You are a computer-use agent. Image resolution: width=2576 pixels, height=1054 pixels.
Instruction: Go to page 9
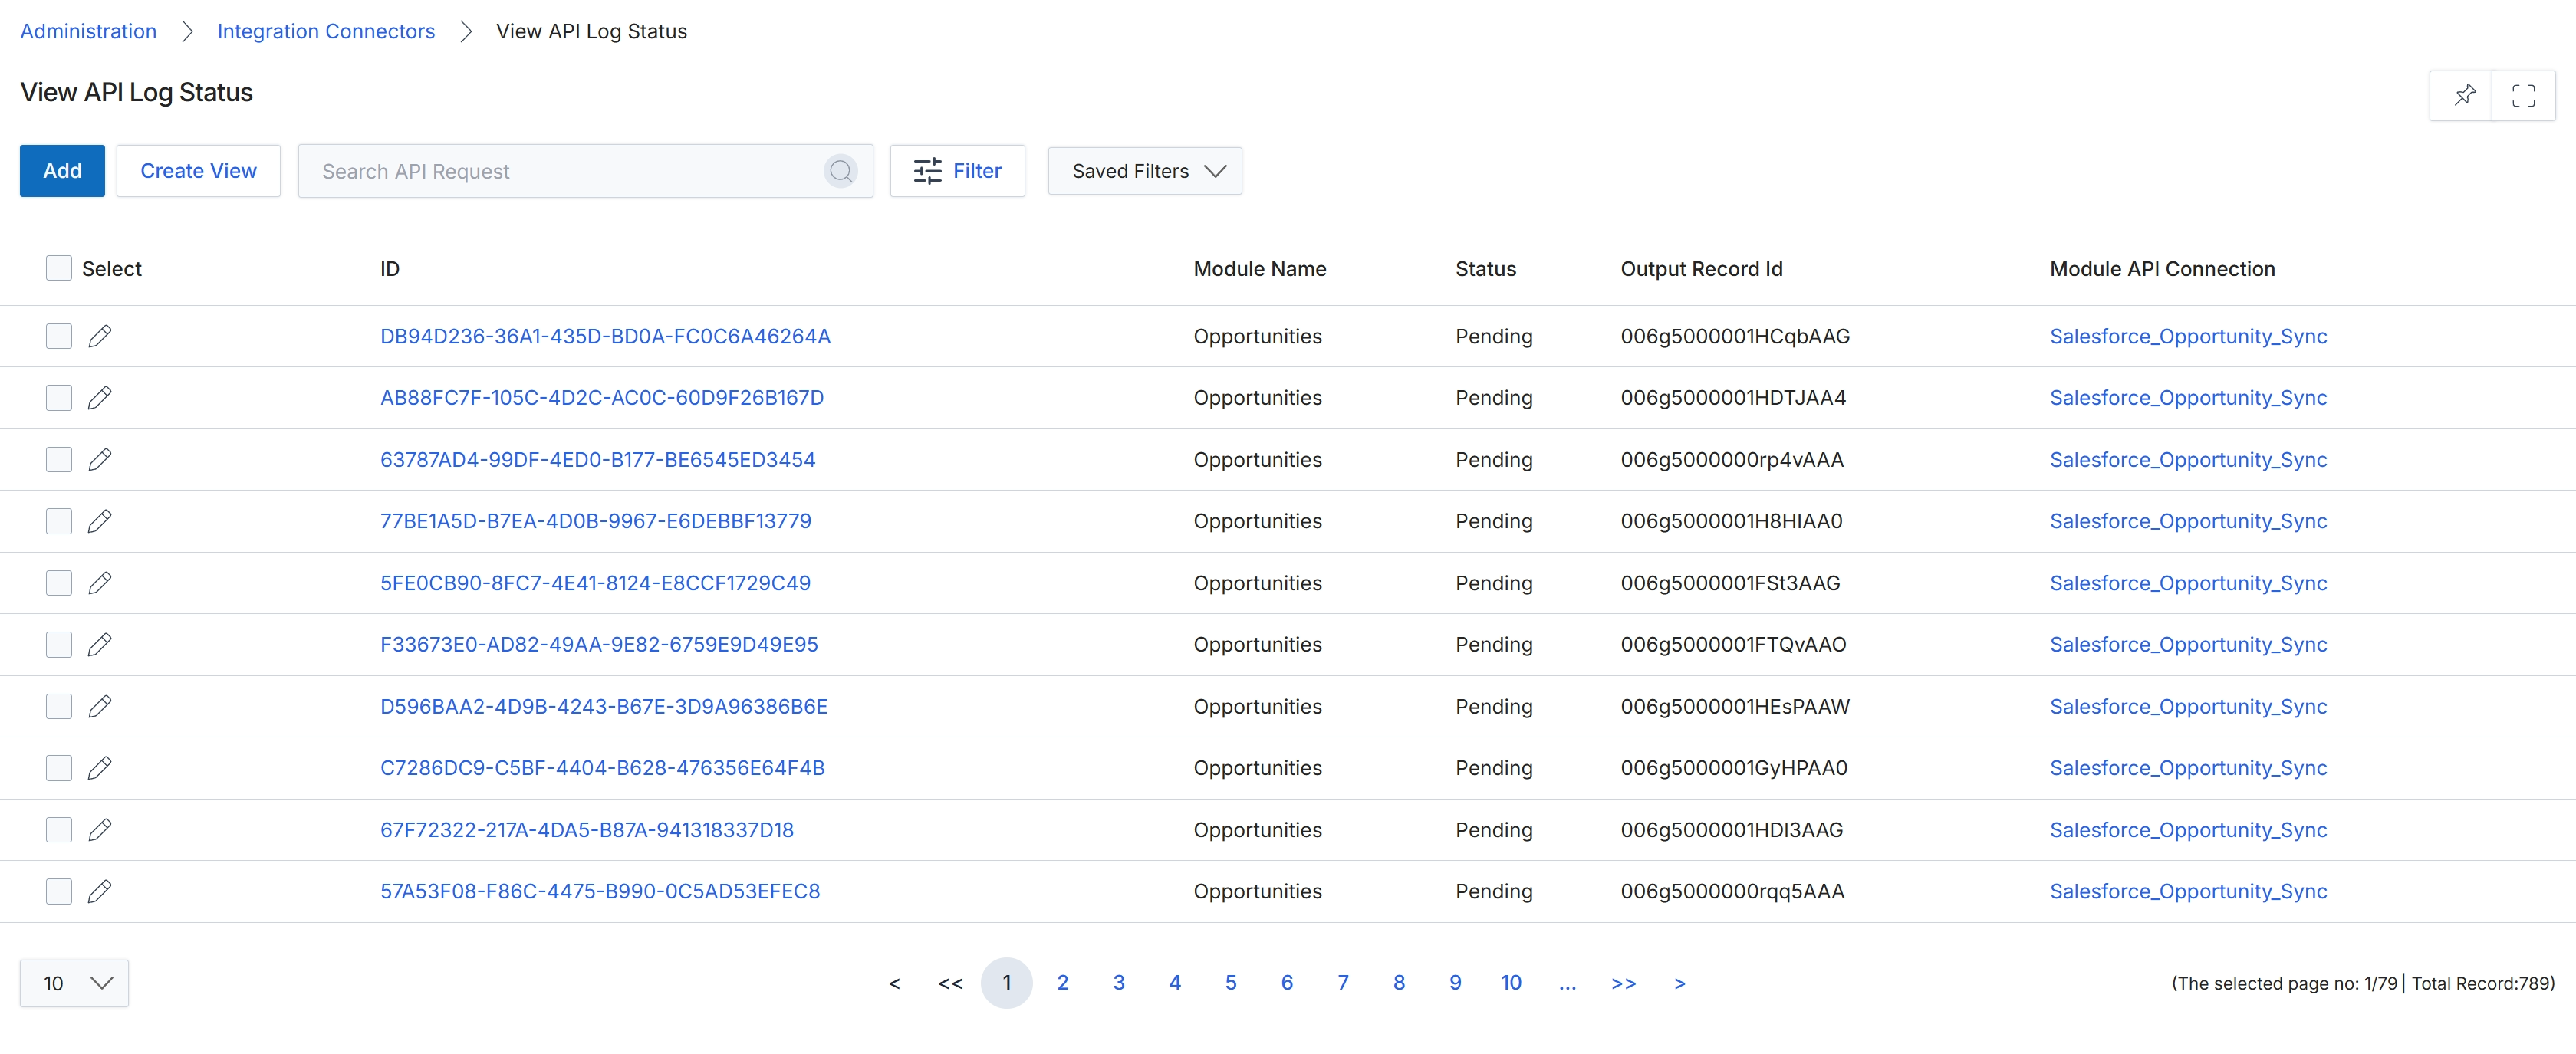(x=1455, y=983)
